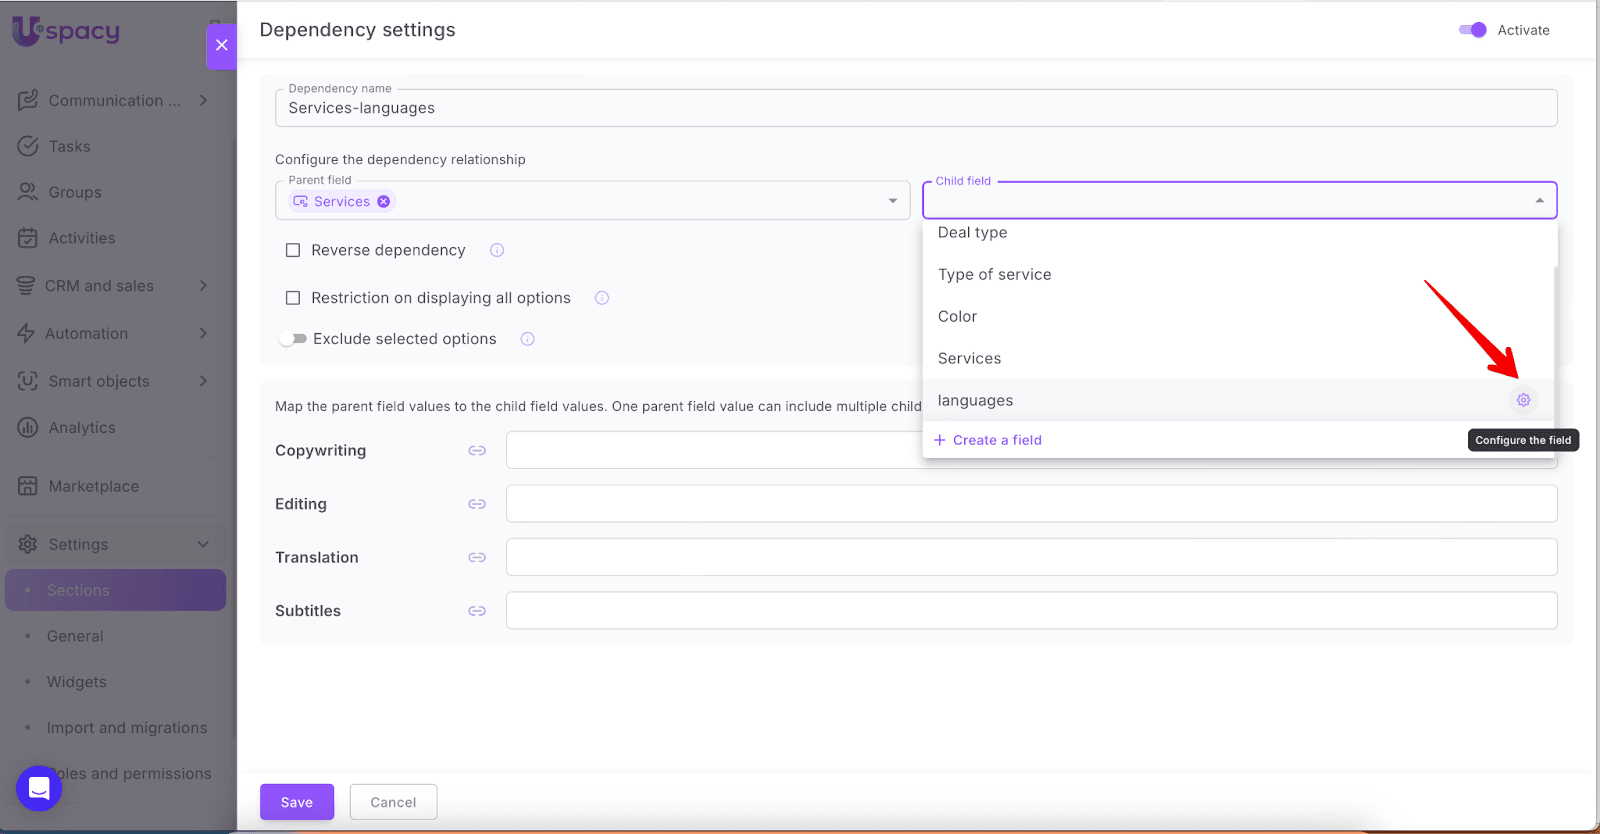Select Type of service from the list
Screen dimensions: 1600x834
pyautogui.click(x=994, y=275)
